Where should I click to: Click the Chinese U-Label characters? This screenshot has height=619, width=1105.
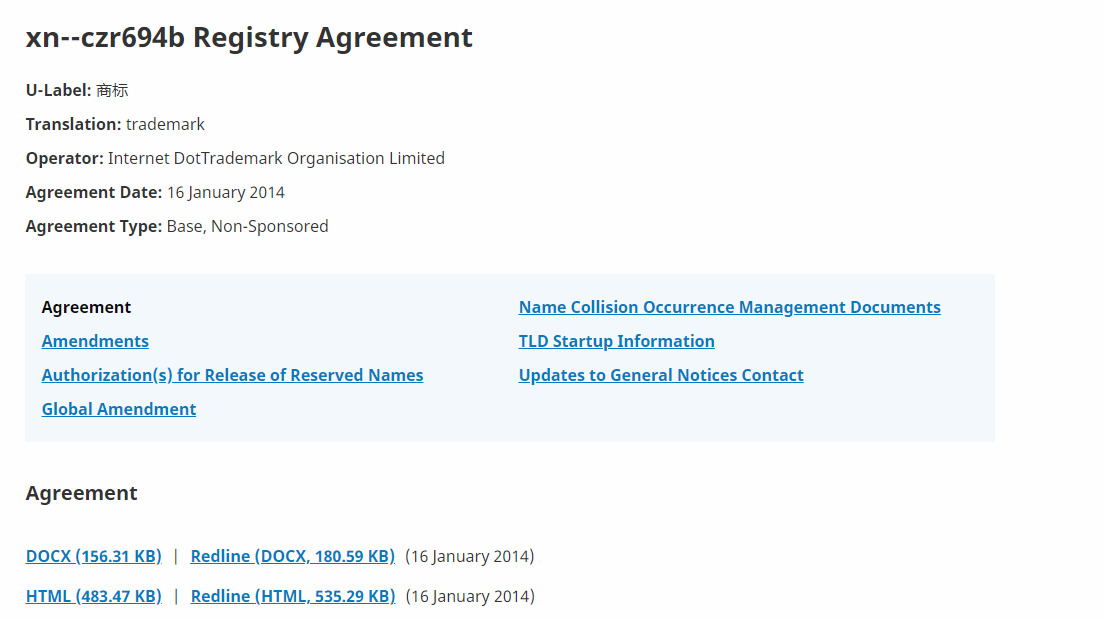coord(112,90)
